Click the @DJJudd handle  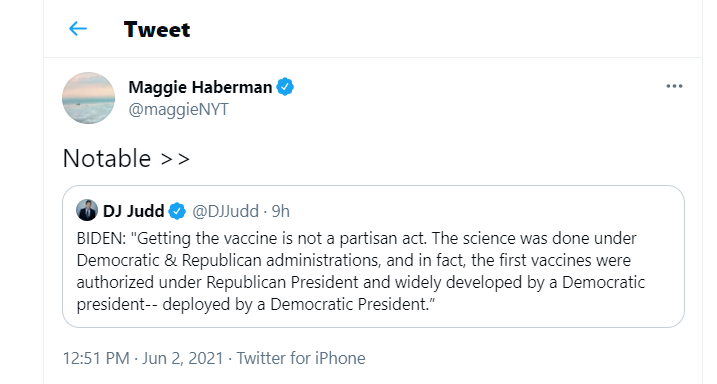[225, 211]
